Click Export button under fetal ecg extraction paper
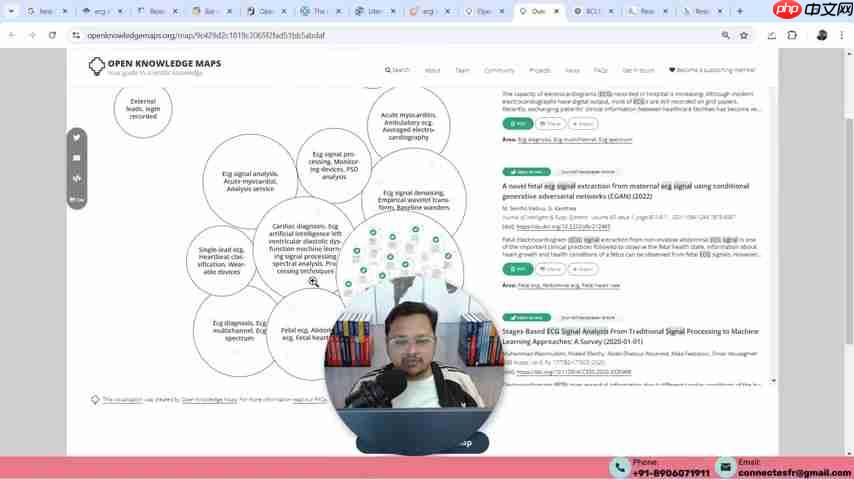The width and height of the screenshot is (854, 480). point(582,269)
